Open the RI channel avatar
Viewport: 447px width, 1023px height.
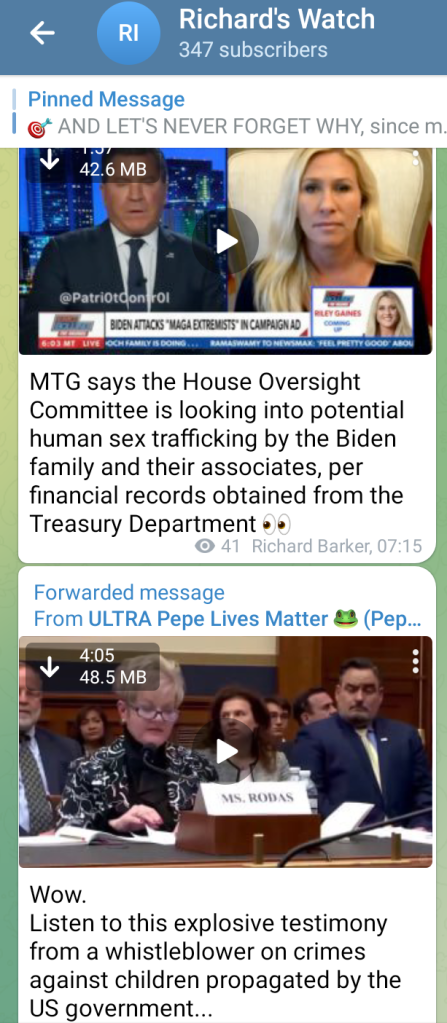click(128, 34)
